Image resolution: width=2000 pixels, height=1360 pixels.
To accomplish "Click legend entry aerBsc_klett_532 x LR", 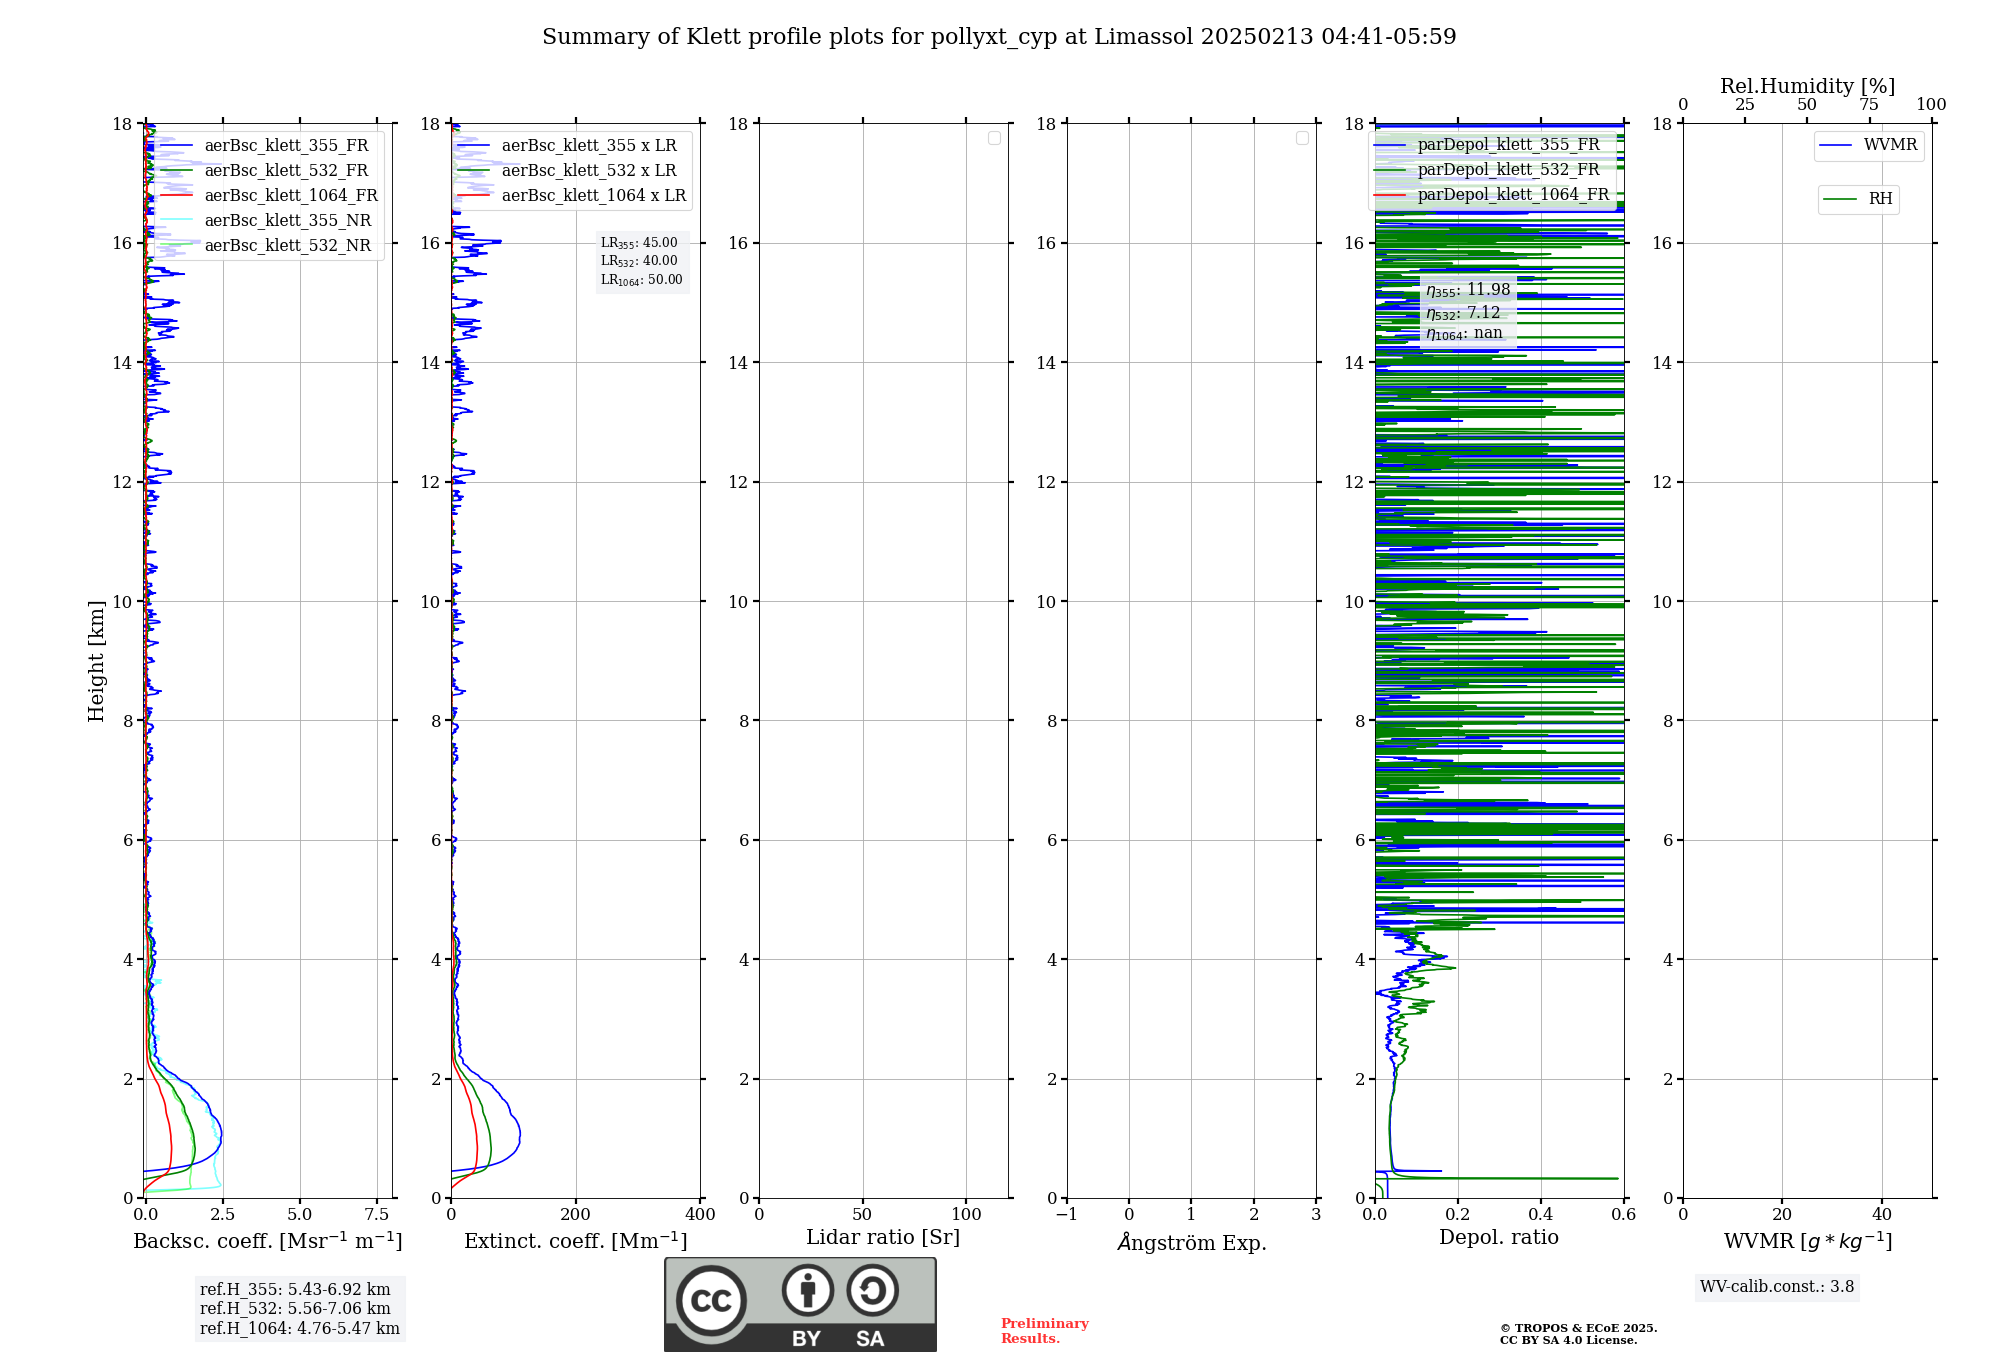I will [589, 170].
